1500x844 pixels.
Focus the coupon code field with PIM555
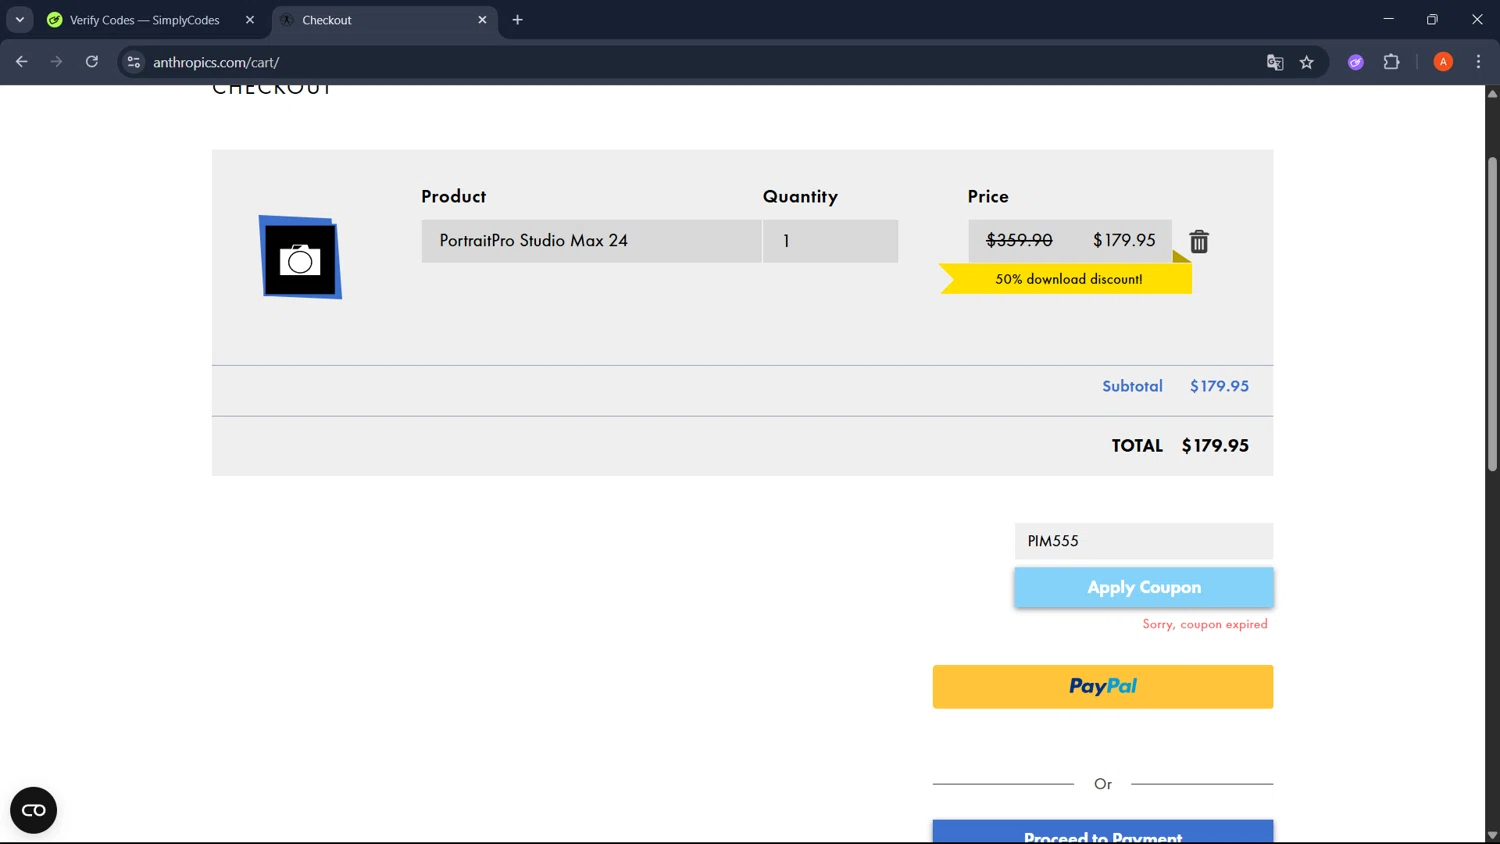click(1144, 541)
